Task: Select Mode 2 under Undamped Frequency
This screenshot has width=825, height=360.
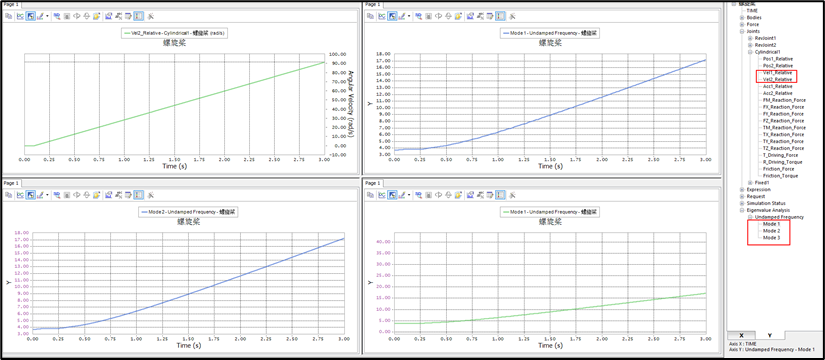Action: [x=771, y=231]
